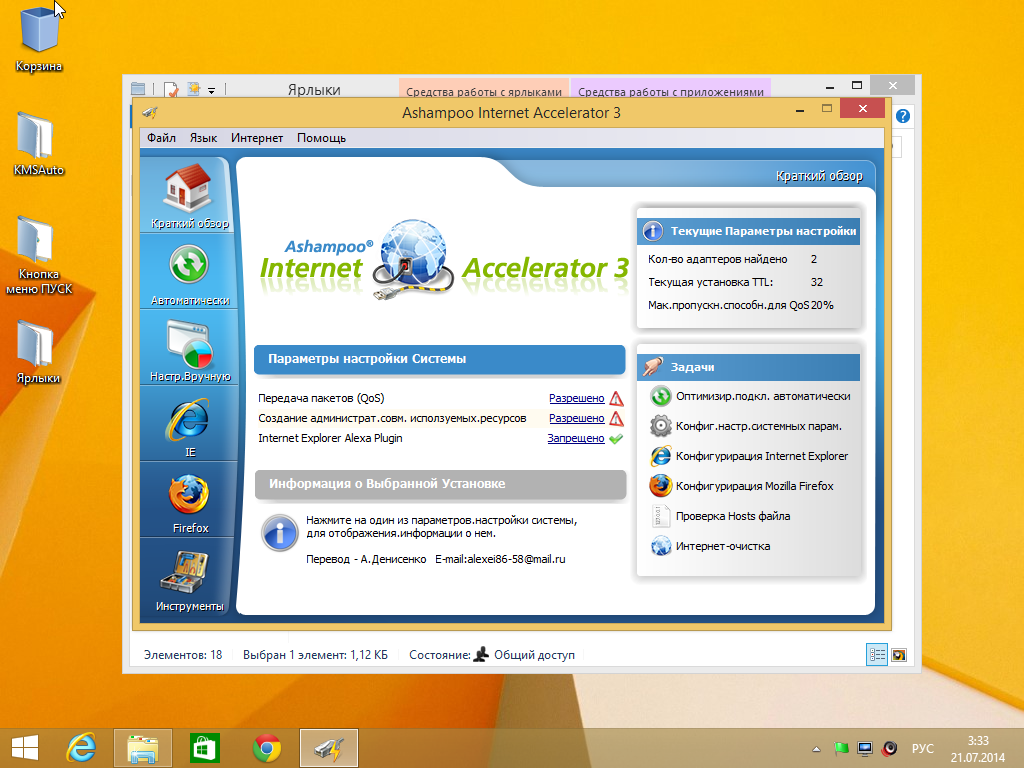Open the Файл menu

point(161,138)
